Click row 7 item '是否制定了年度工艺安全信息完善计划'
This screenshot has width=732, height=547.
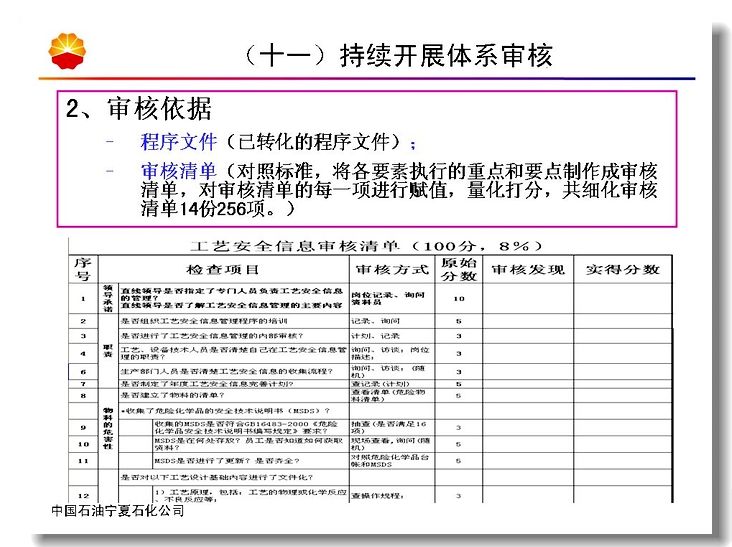click(x=207, y=384)
